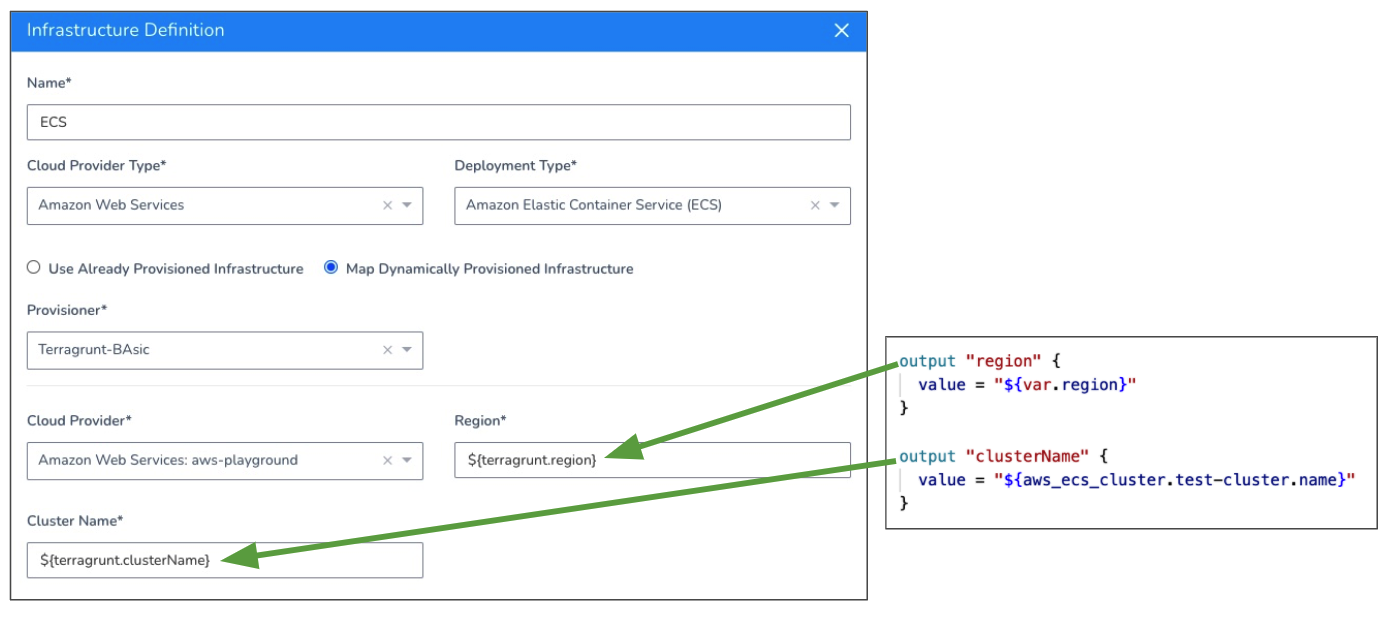1383x618 pixels.
Task: Click the Cluster Name* field label
Action: click(x=74, y=520)
